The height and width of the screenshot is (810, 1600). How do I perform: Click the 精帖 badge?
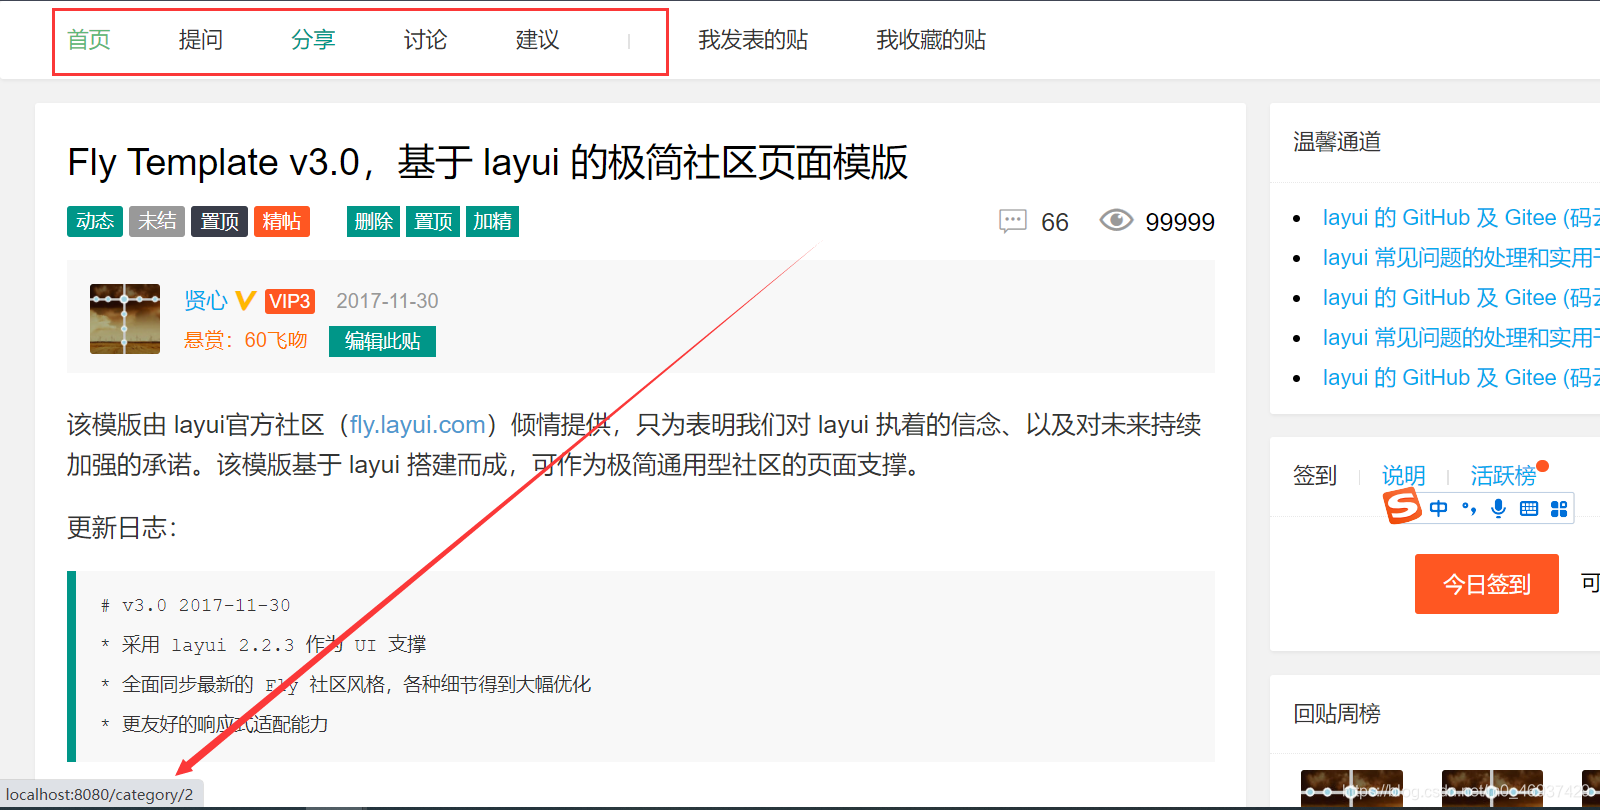pyautogui.click(x=282, y=221)
